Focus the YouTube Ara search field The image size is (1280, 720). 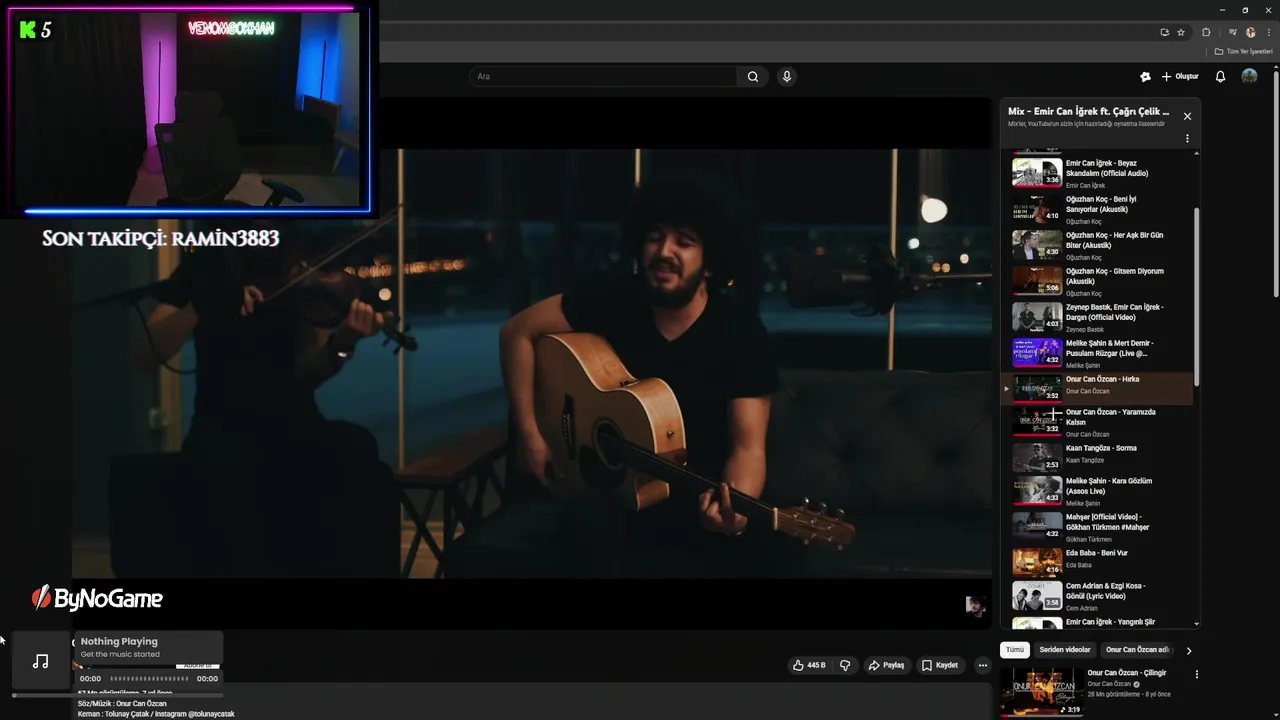coord(605,76)
